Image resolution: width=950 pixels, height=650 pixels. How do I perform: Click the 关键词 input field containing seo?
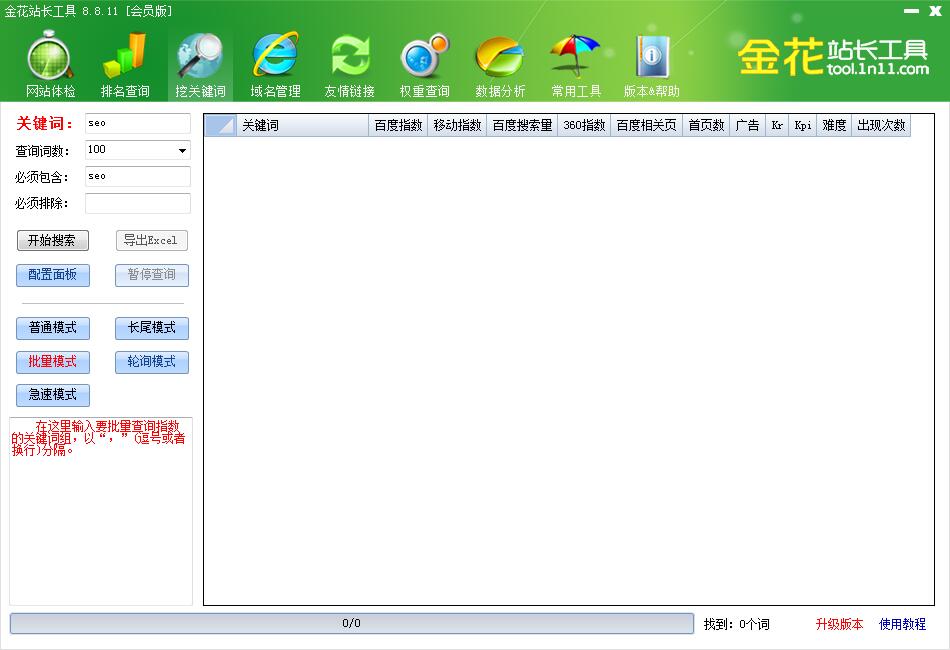[x=138, y=123]
